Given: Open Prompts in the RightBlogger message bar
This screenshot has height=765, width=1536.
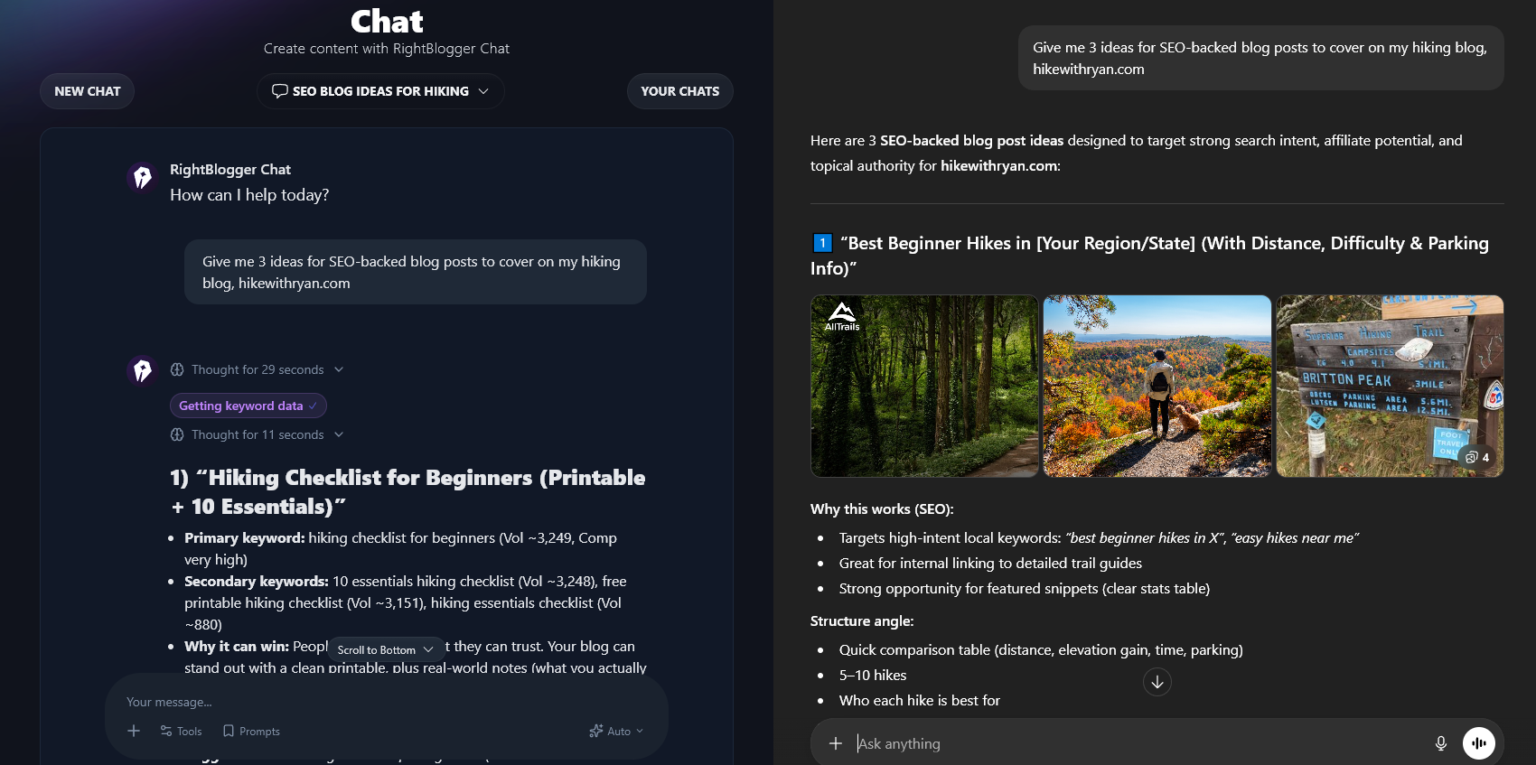Looking at the screenshot, I should 251,731.
